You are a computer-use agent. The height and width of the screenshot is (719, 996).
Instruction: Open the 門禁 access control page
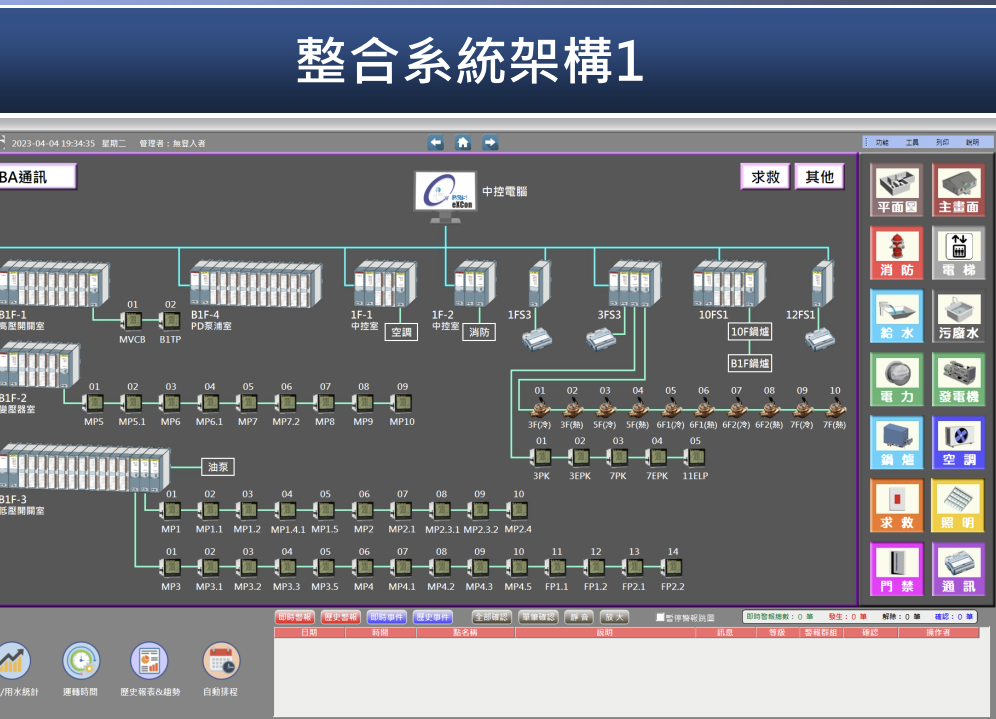click(x=895, y=568)
